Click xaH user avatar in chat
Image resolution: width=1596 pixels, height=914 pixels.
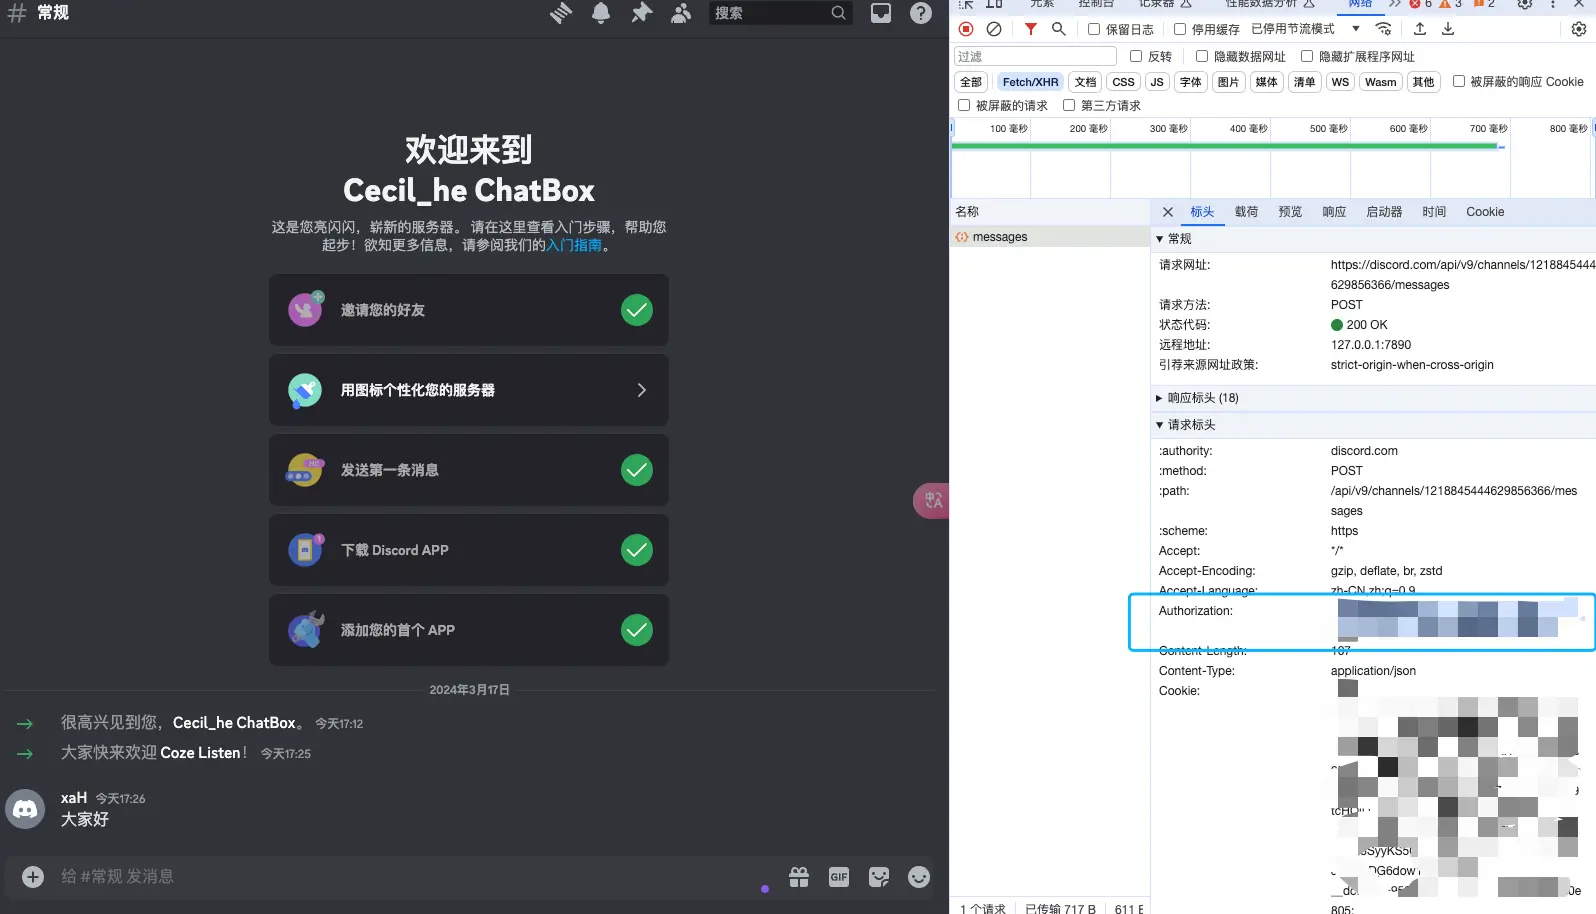pos(26,808)
